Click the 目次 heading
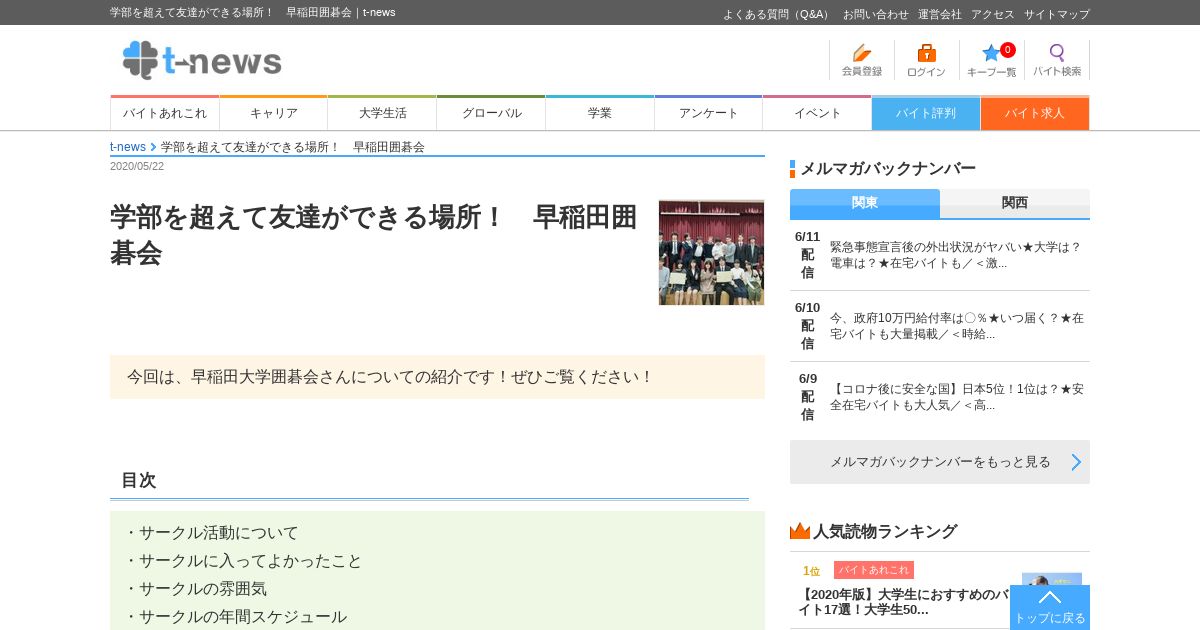This screenshot has height=630, width=1200. (139, 480)
